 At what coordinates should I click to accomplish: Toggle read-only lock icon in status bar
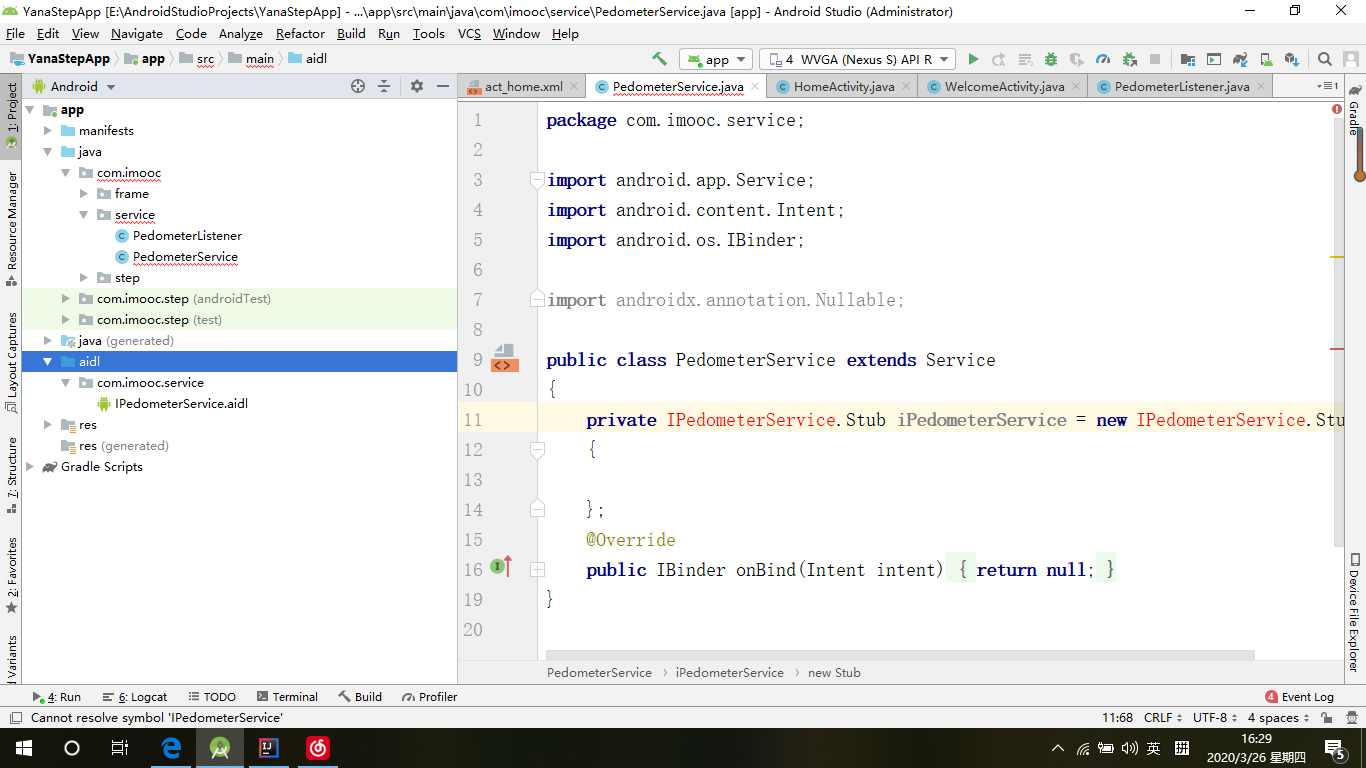coord(1326,718)
